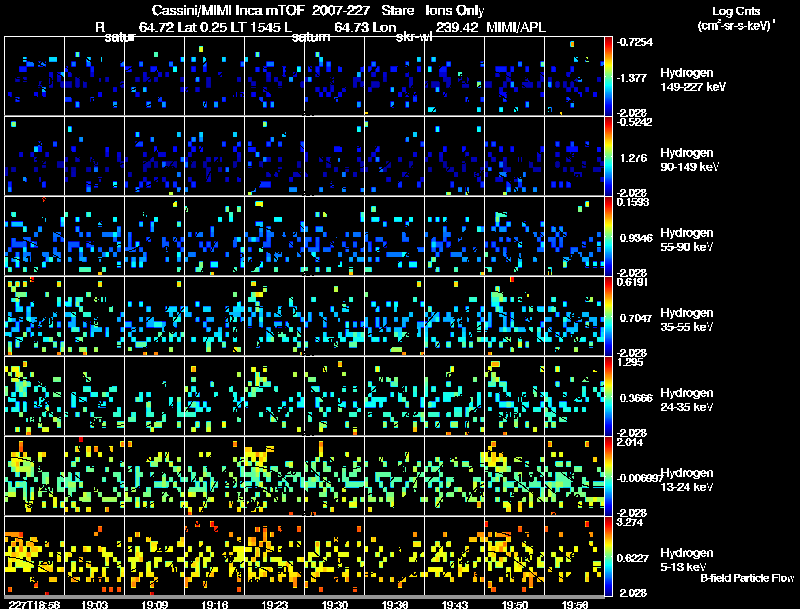Viewport: 800px width, 609px height.
Task: Select the 'Hydrogen 55-90 keV' row label
Action: 687,240
